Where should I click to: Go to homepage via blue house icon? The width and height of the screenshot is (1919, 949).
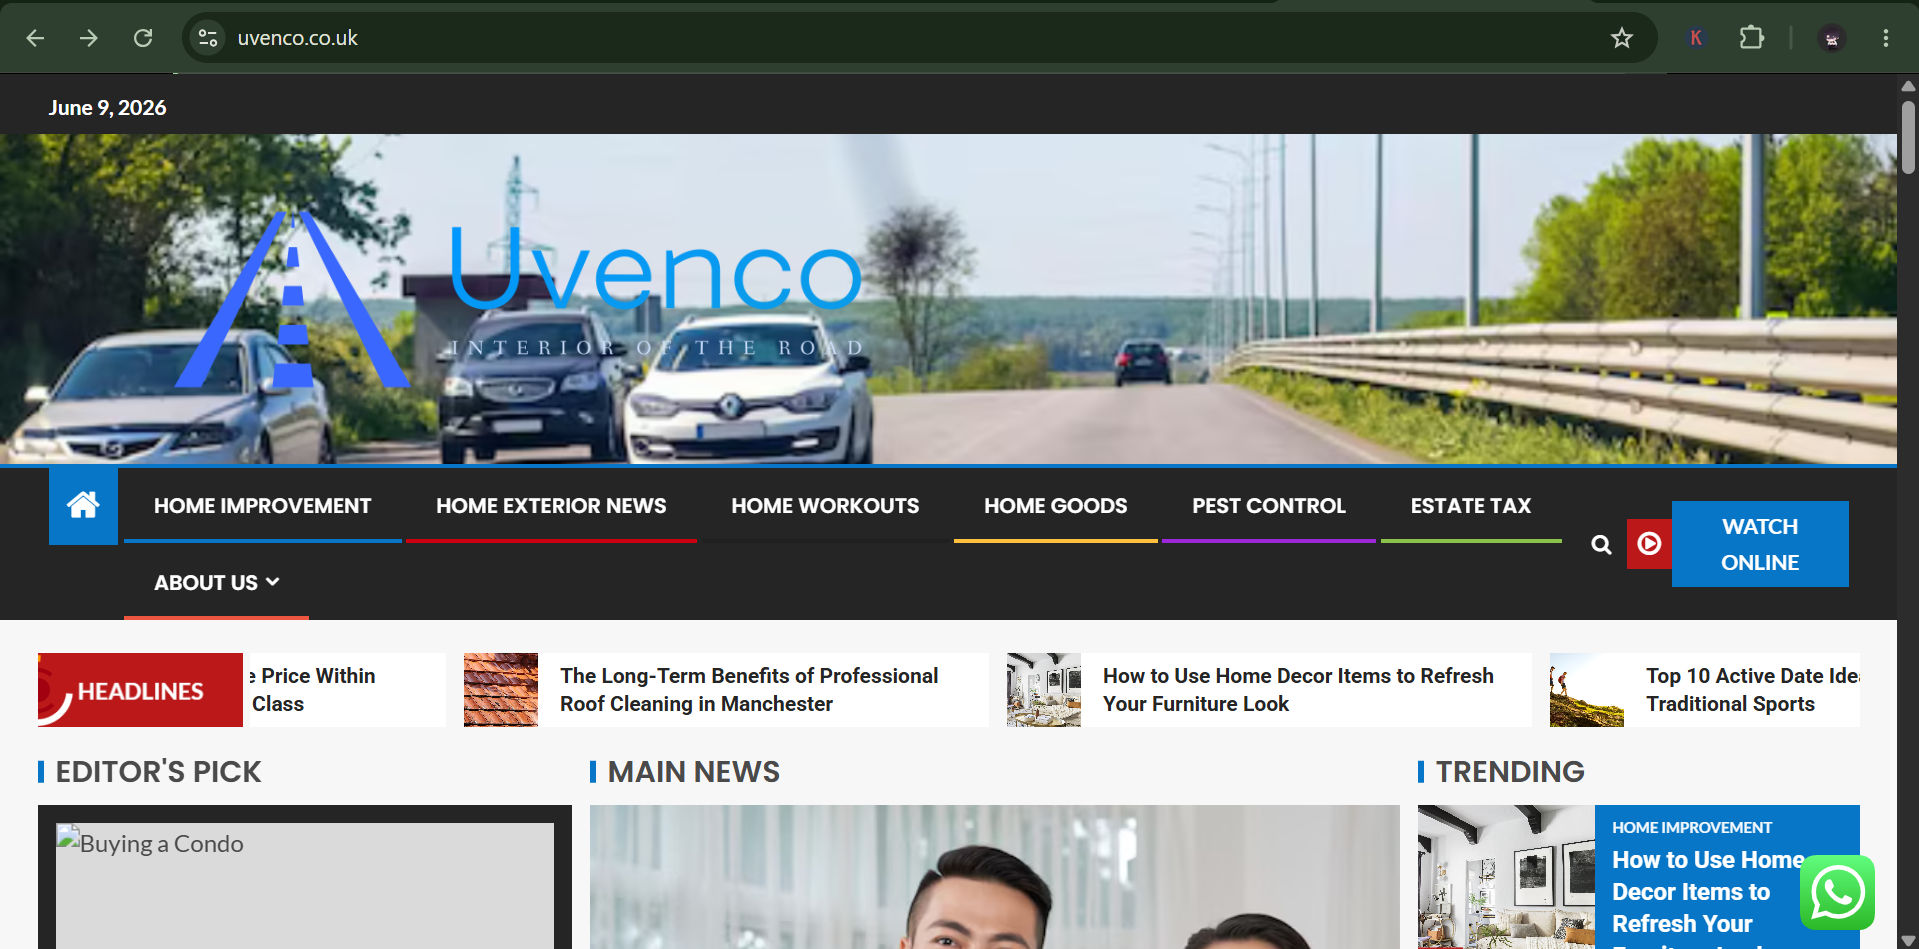point(83,505)
